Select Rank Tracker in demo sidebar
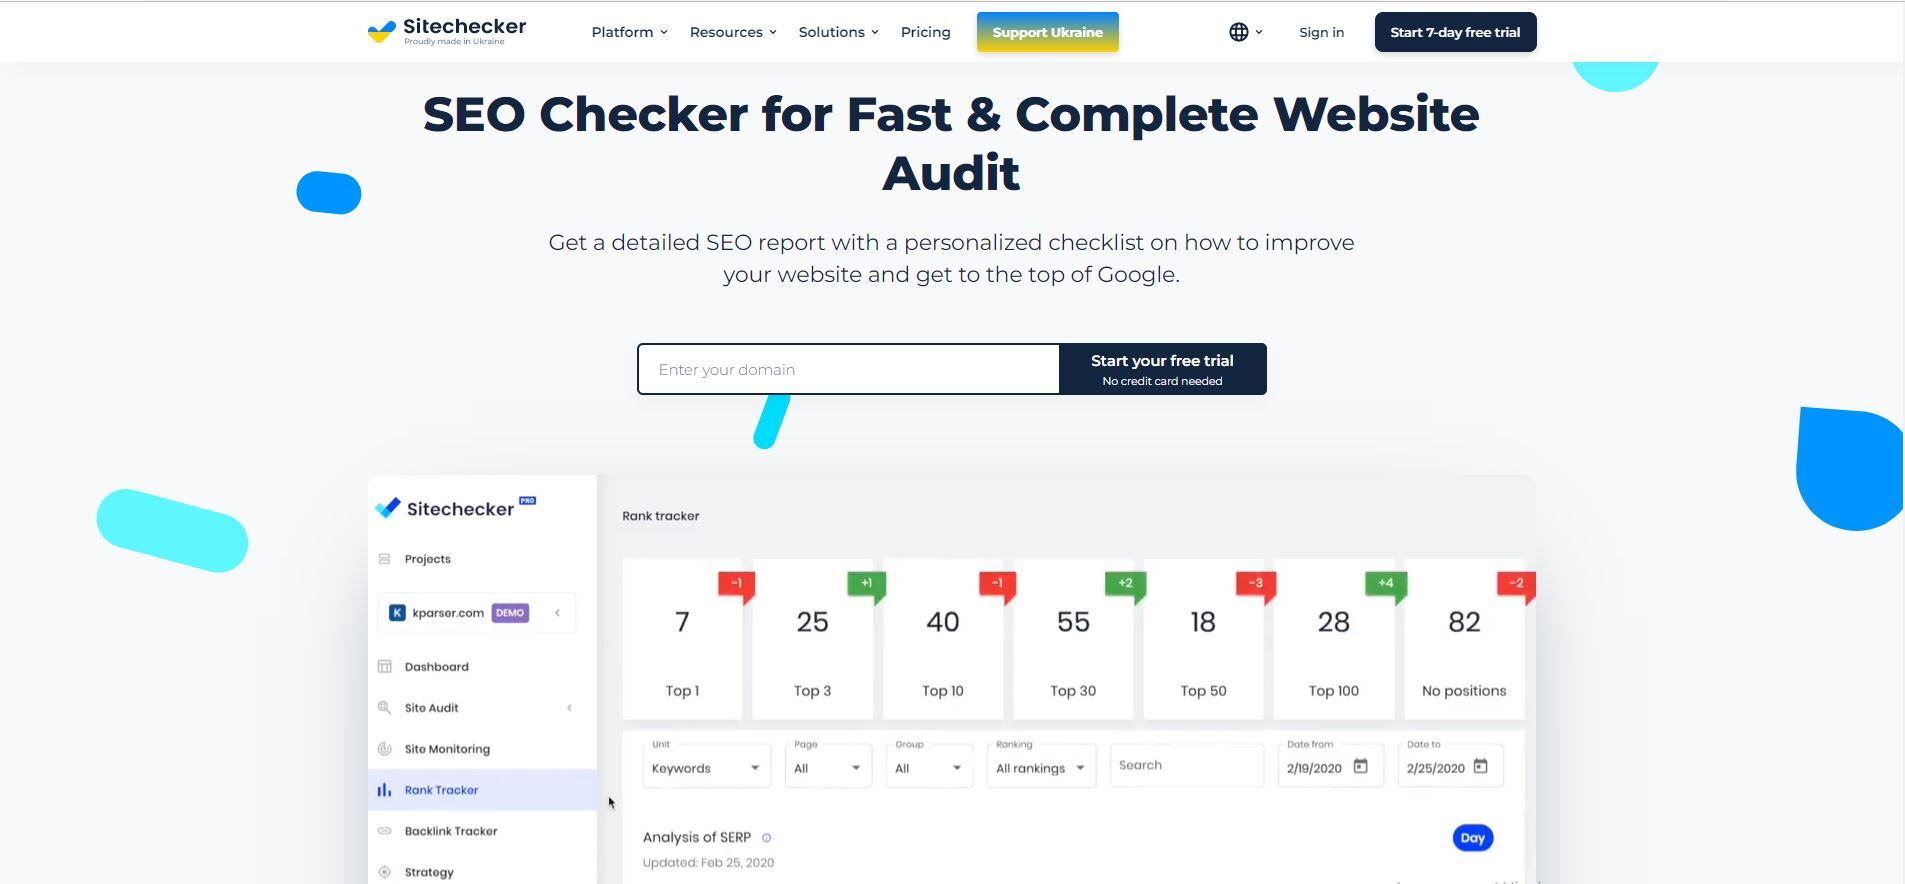The width and height of the screenshot is (1905, 884). click(482, 790)
